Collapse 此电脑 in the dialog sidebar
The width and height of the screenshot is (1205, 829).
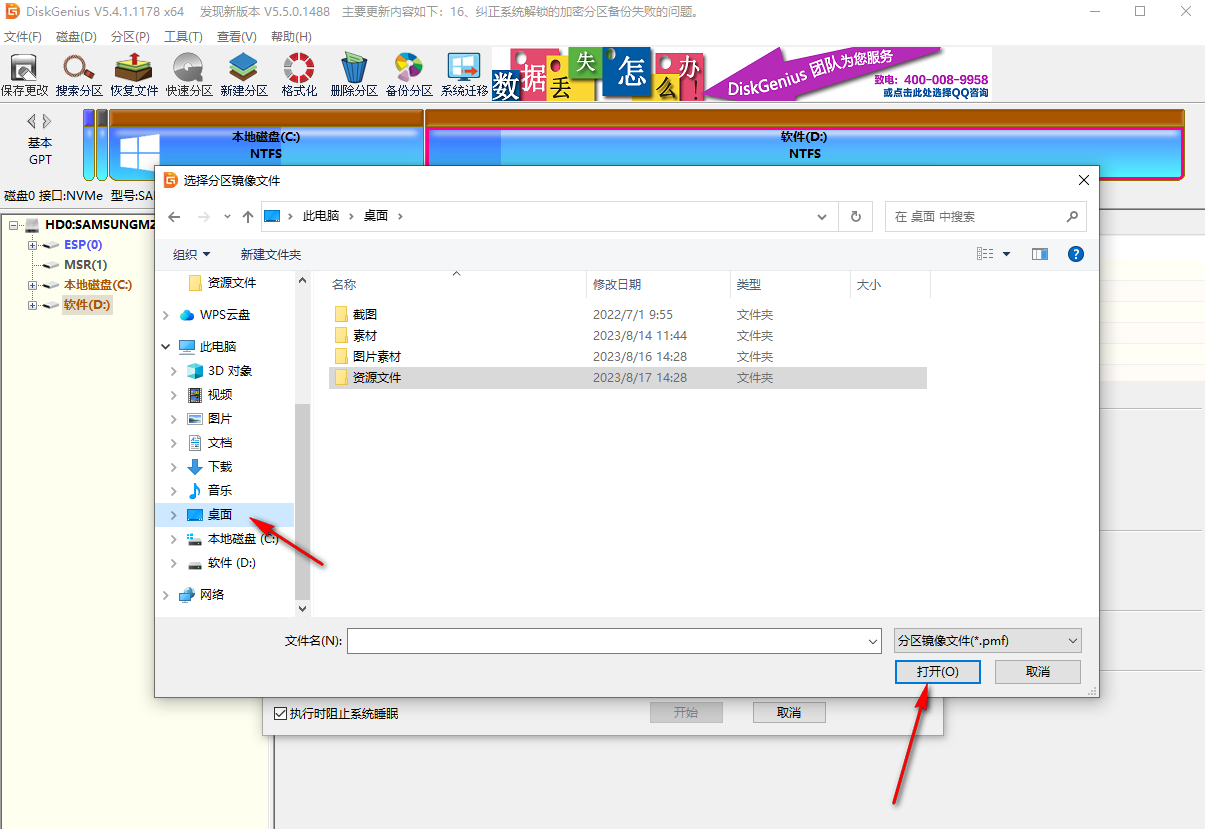[x=164, y=346]
